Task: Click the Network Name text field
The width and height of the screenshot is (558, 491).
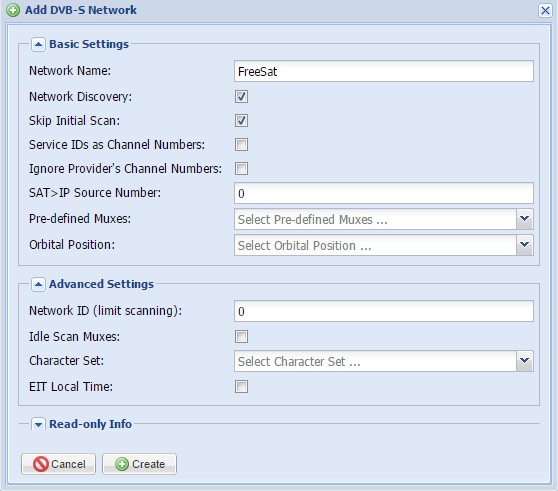Action: point(384,71)
